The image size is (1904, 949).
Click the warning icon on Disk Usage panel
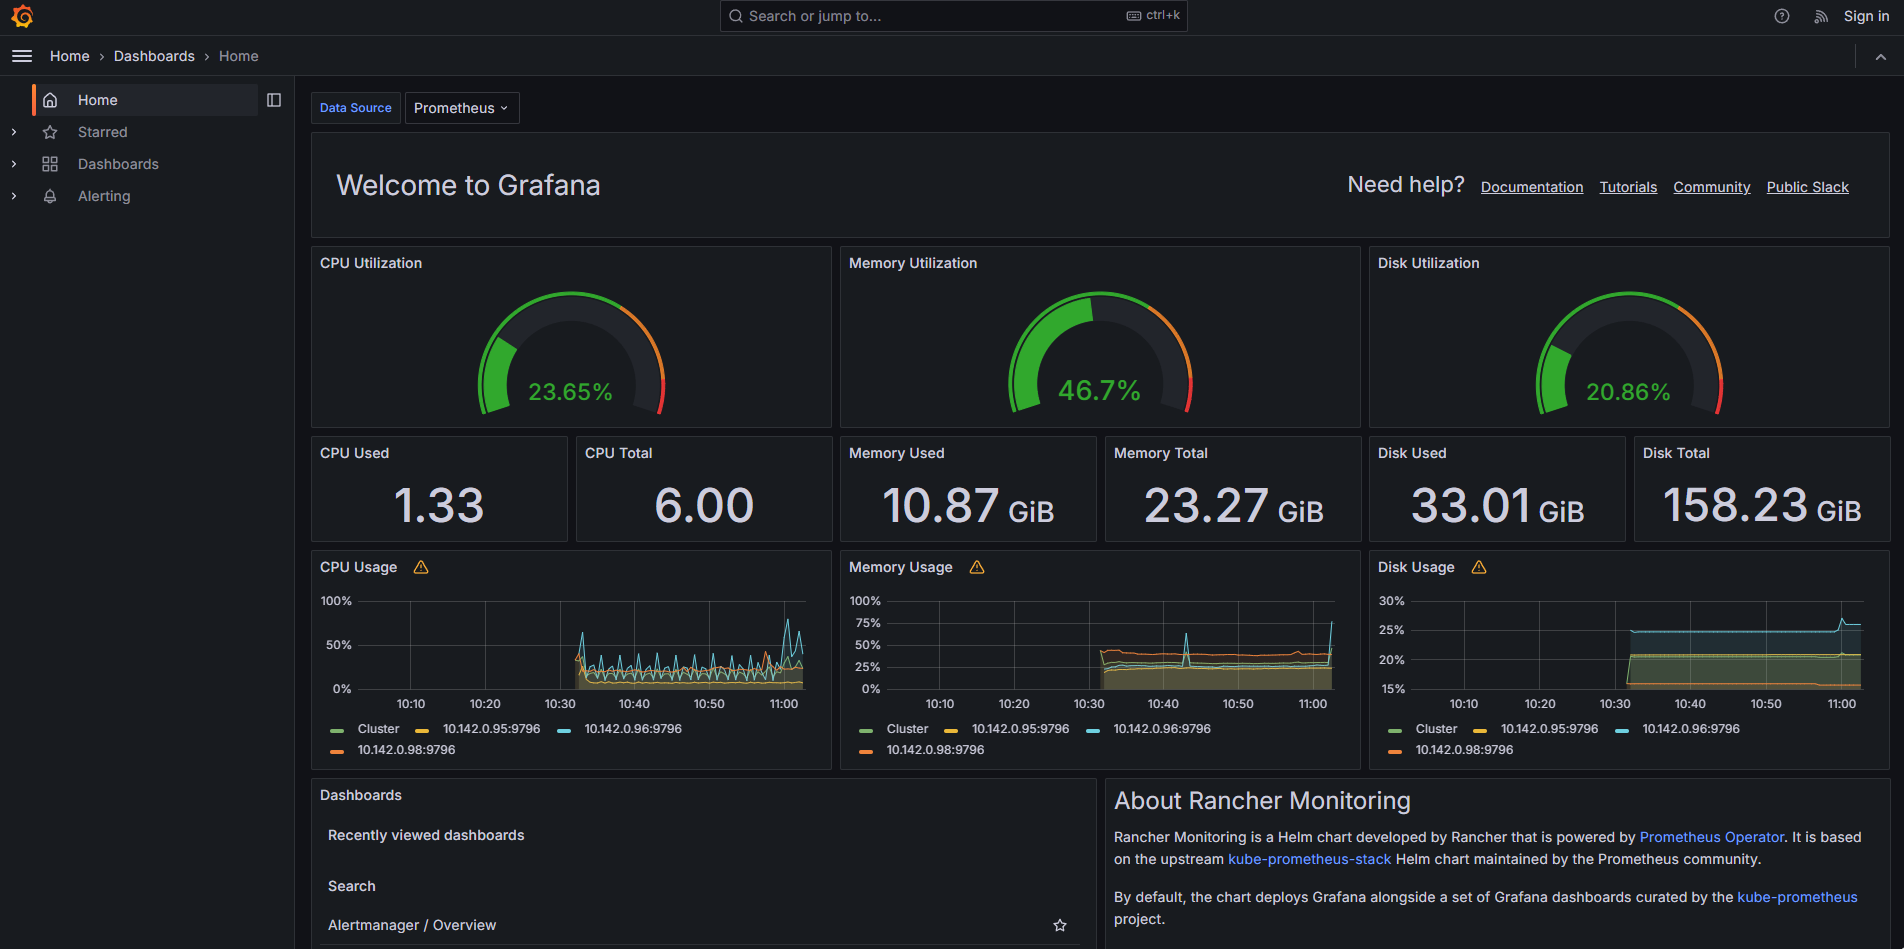click(x=1478, y=567)
